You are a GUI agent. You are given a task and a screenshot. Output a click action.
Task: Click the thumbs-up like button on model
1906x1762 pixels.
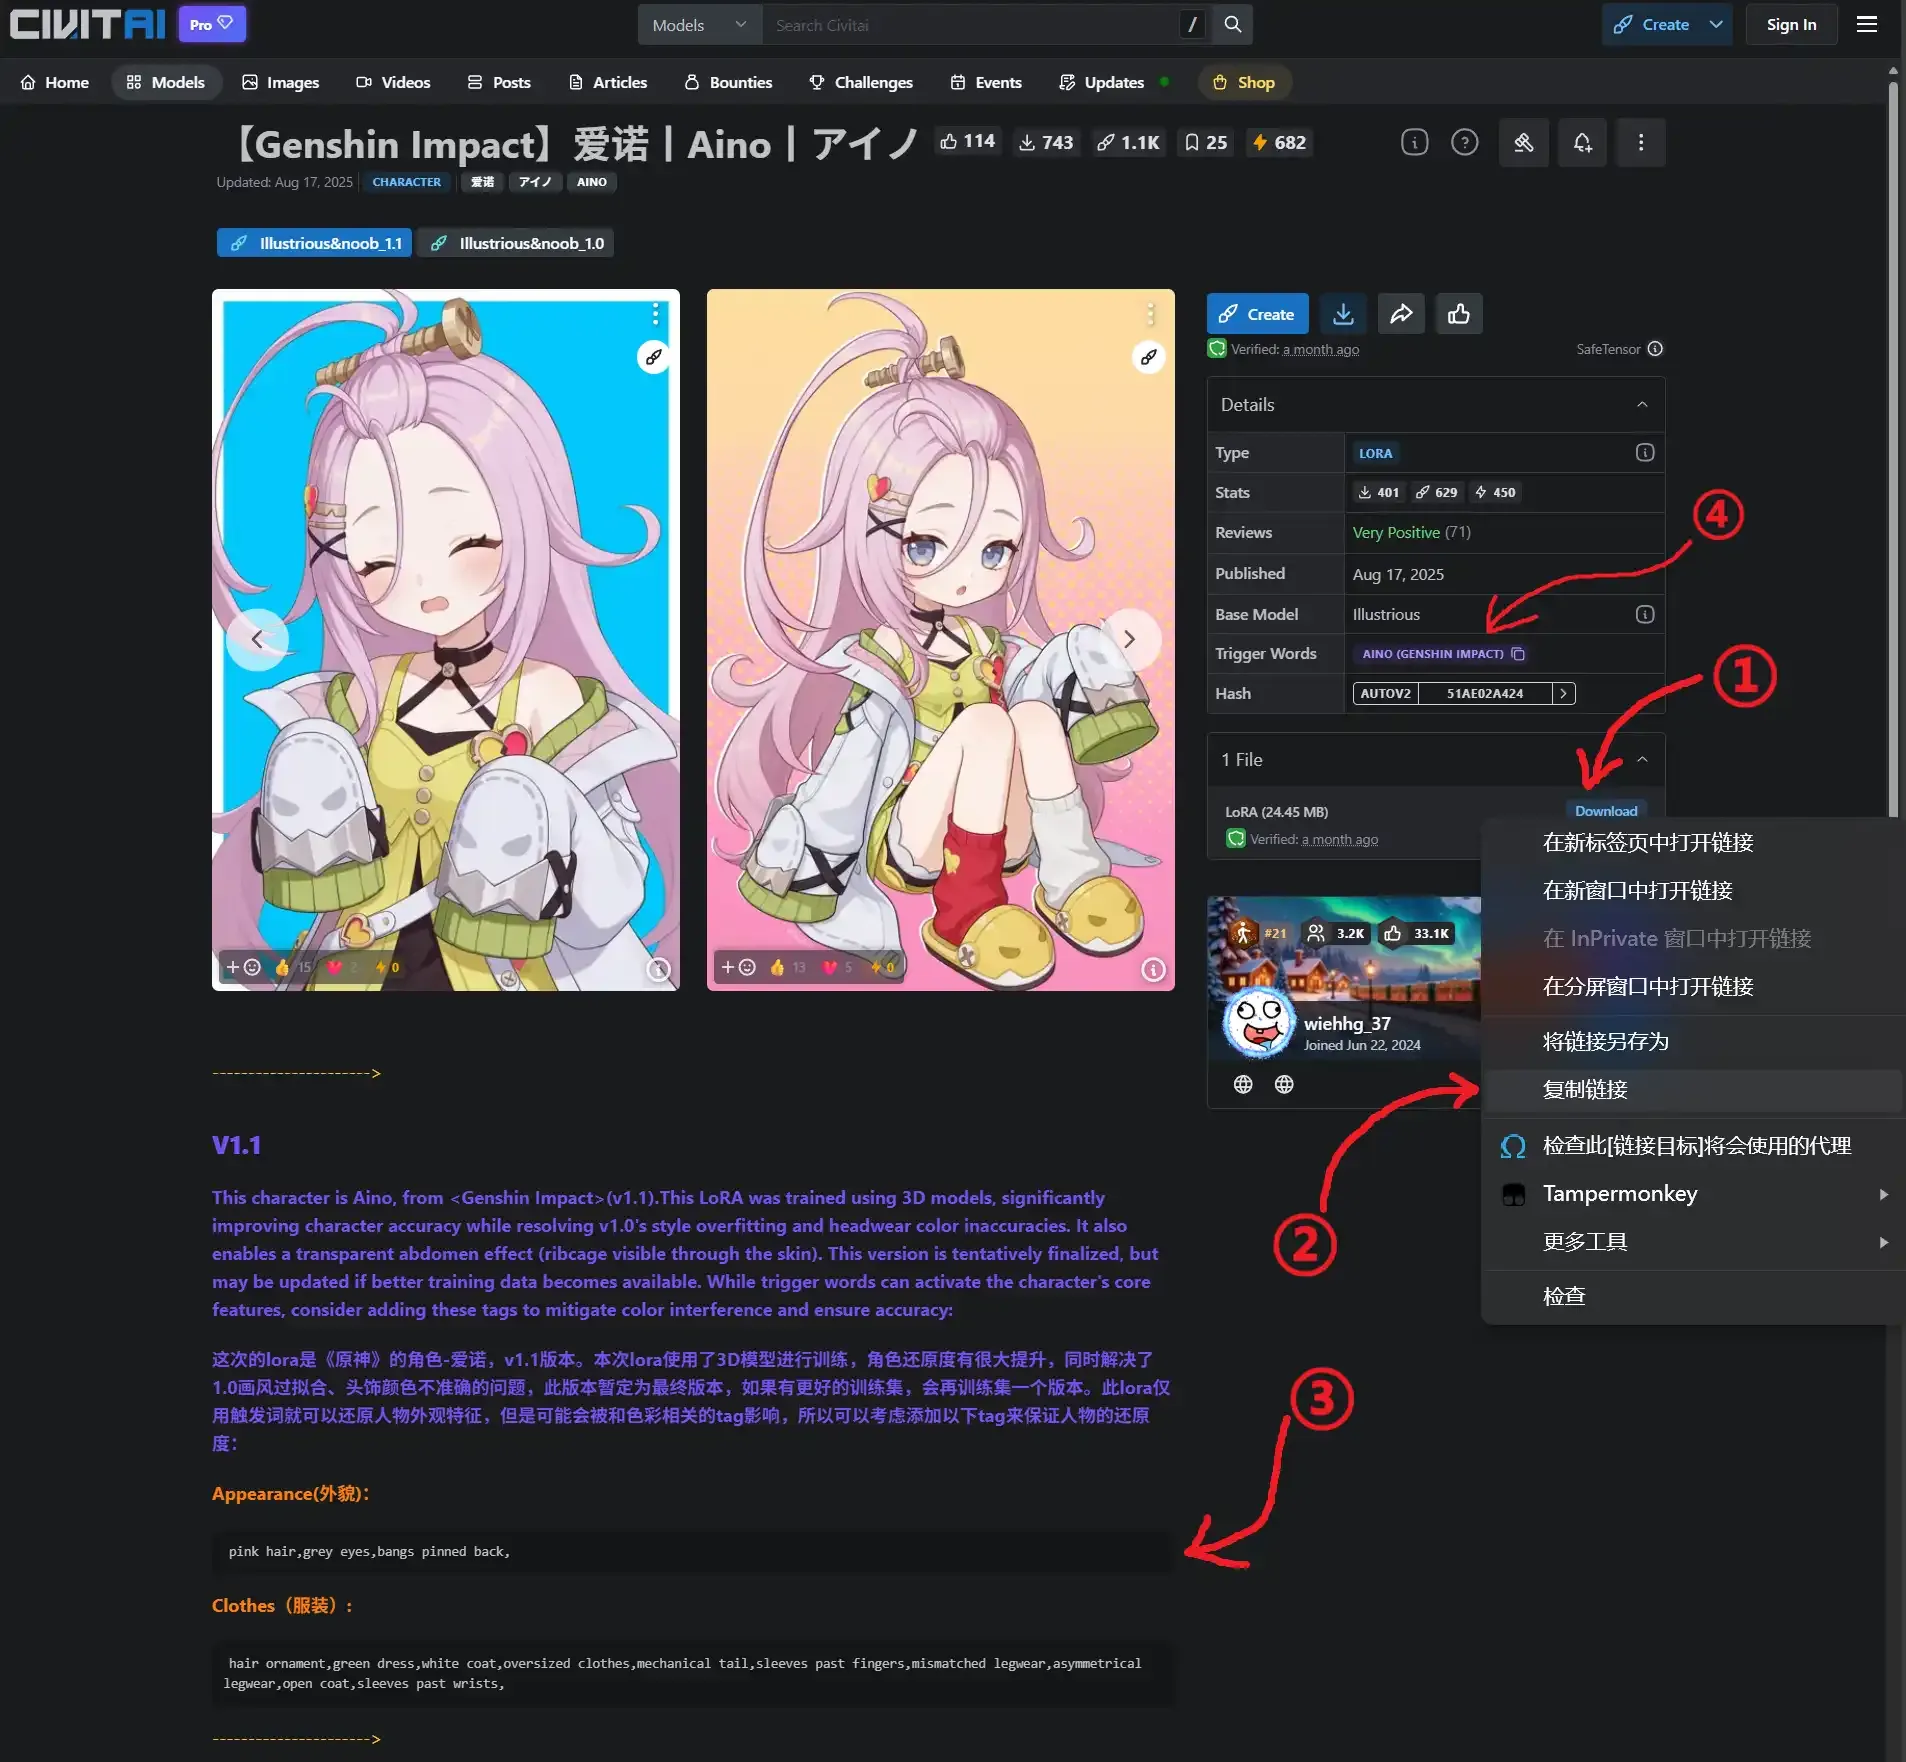point(1459,314)
